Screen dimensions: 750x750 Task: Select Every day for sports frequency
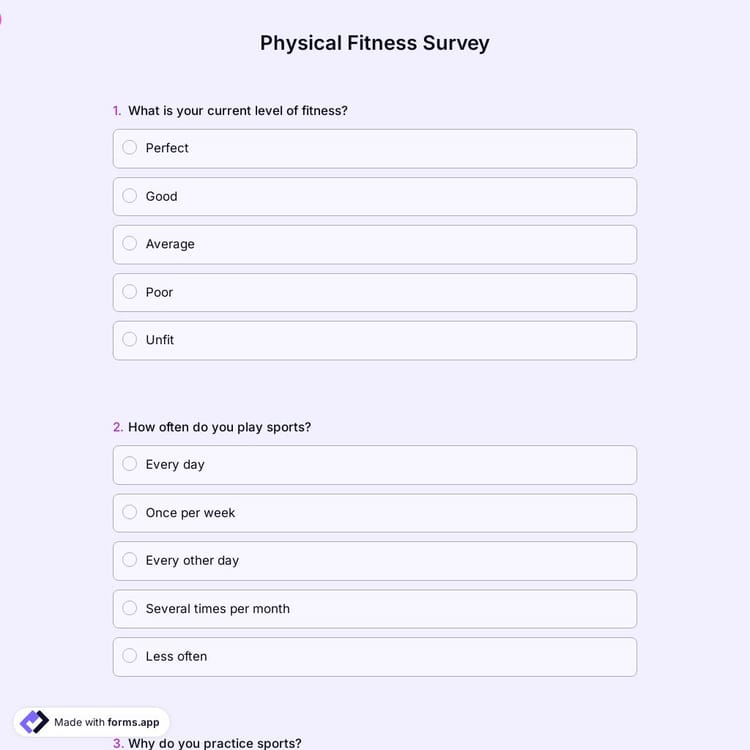tap(130, 464)
